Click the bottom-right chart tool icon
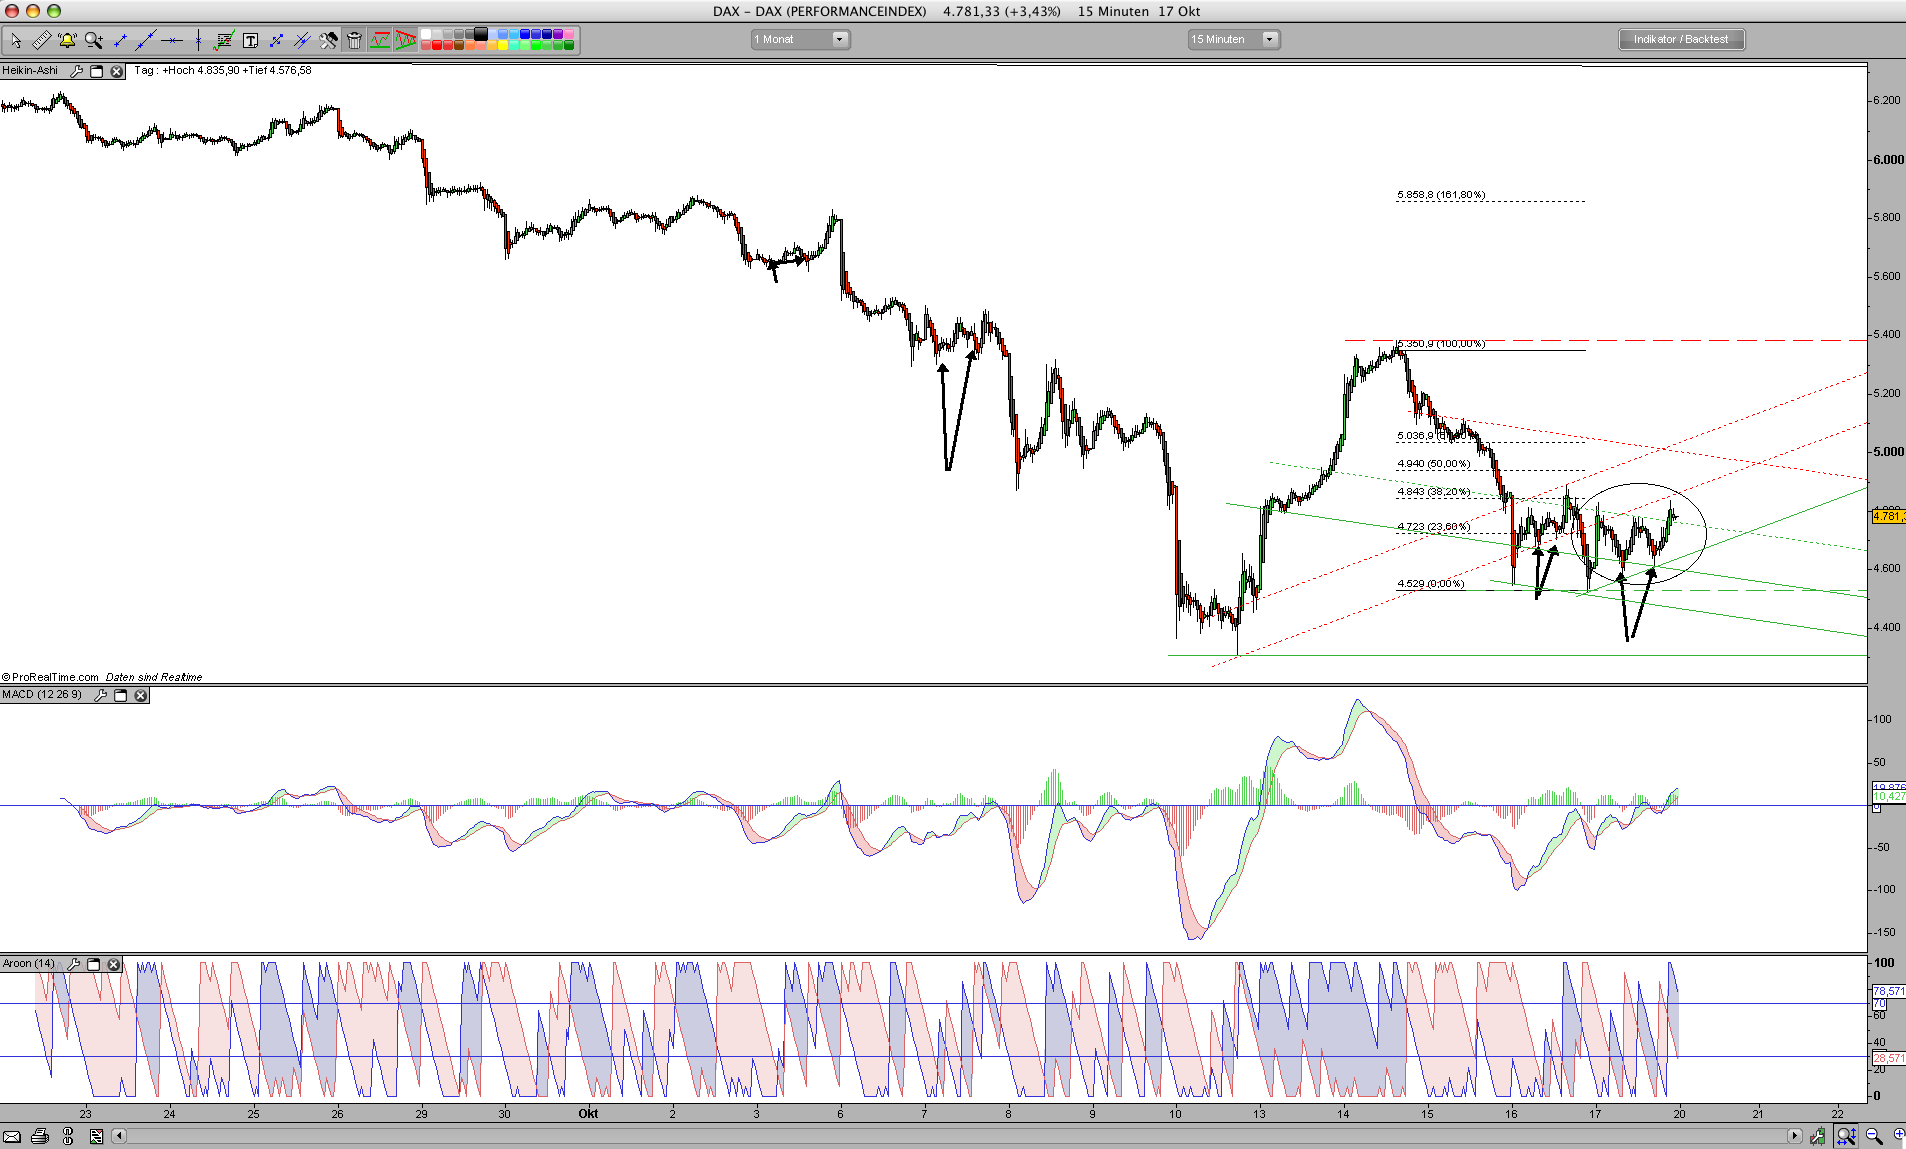1906x1149 pixels. (x=1817, y=1136)
